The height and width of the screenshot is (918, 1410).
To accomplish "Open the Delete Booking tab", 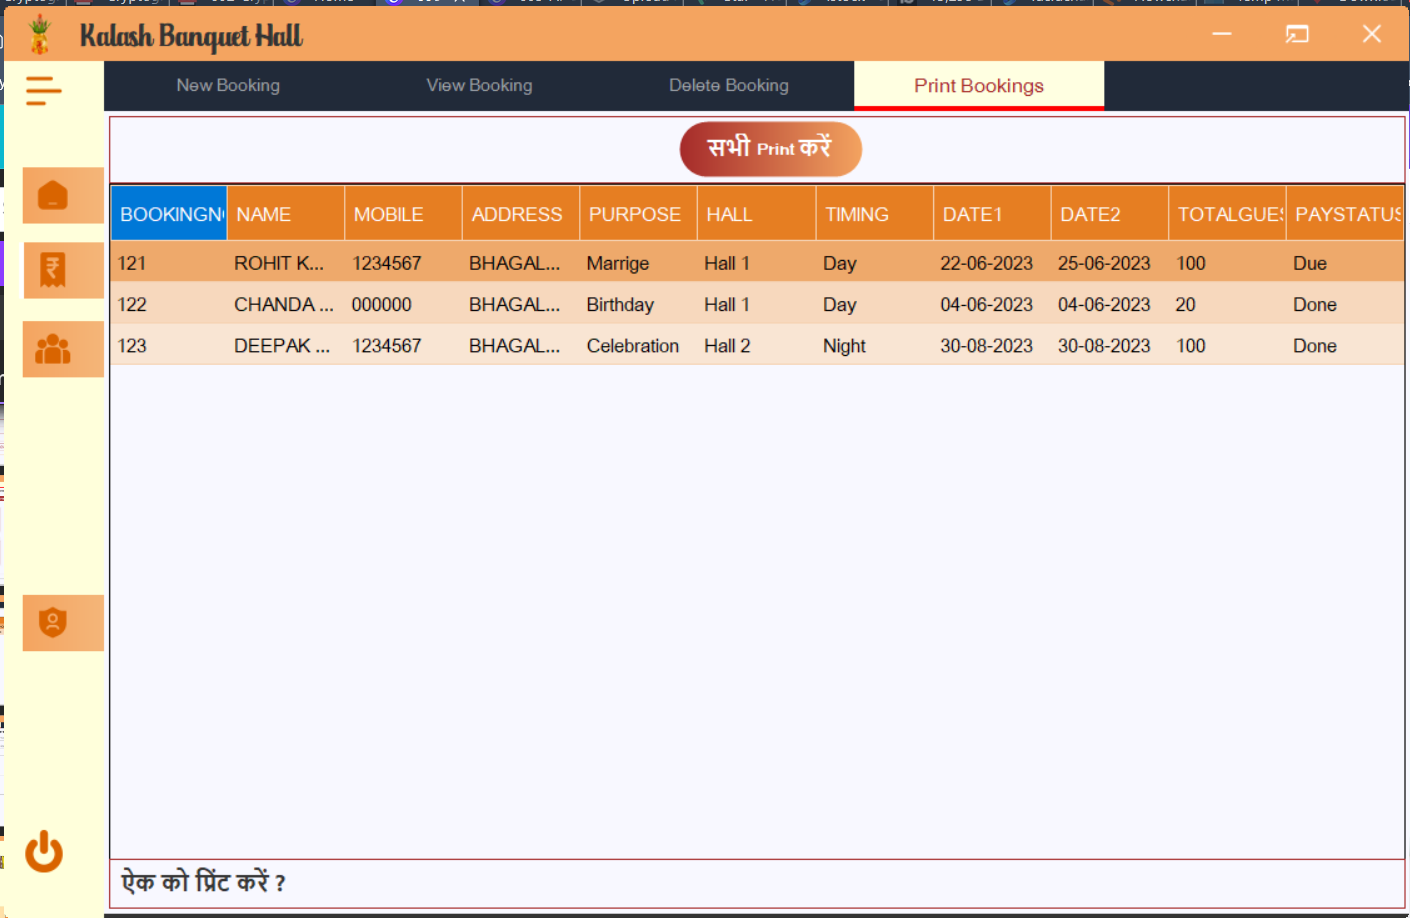I will tap(729, 85).
